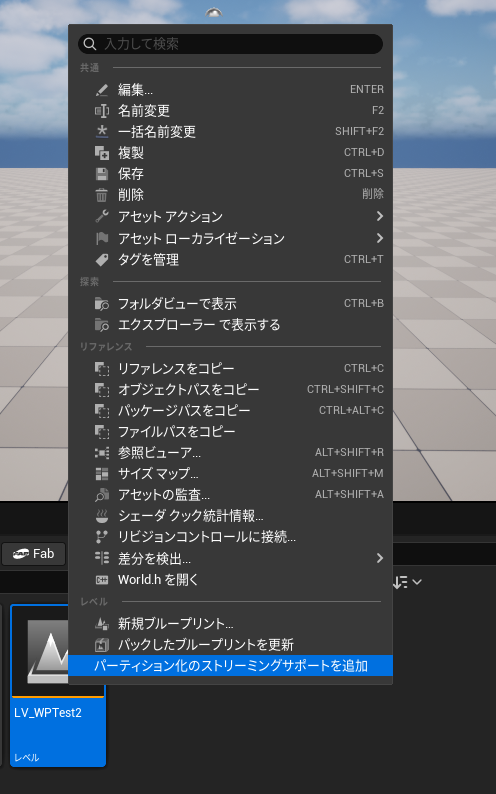Select 削除 menu entry
496x794 pixels.
click(x=230, y=195)
